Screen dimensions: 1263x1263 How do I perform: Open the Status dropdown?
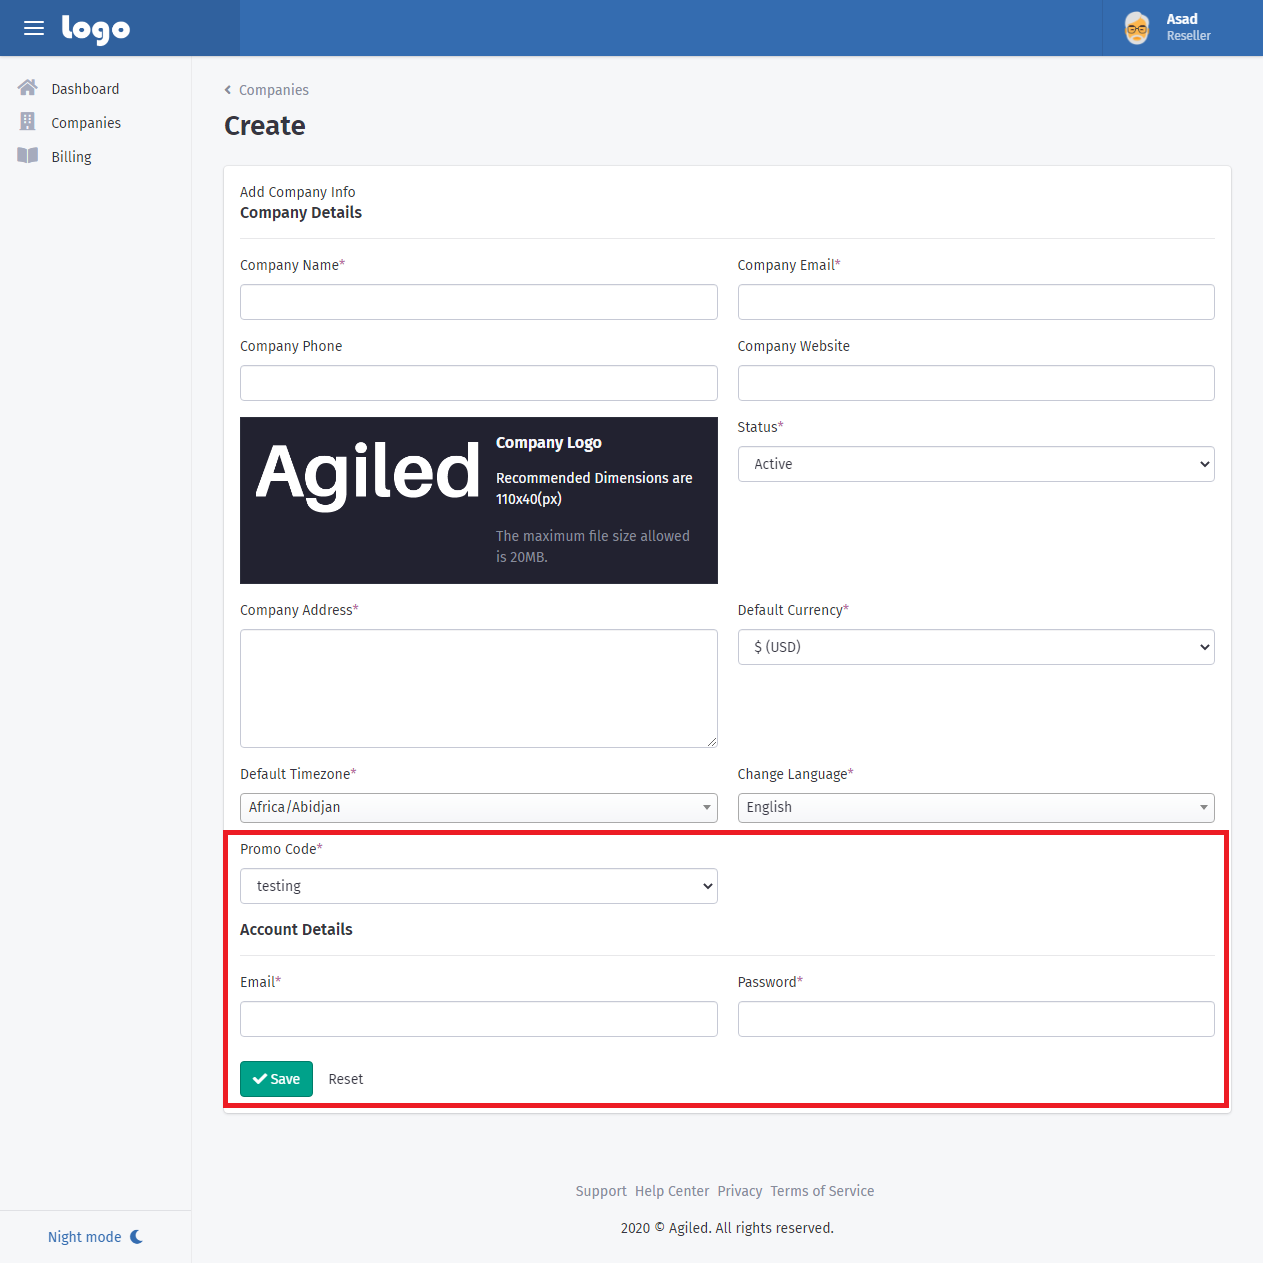975,464
